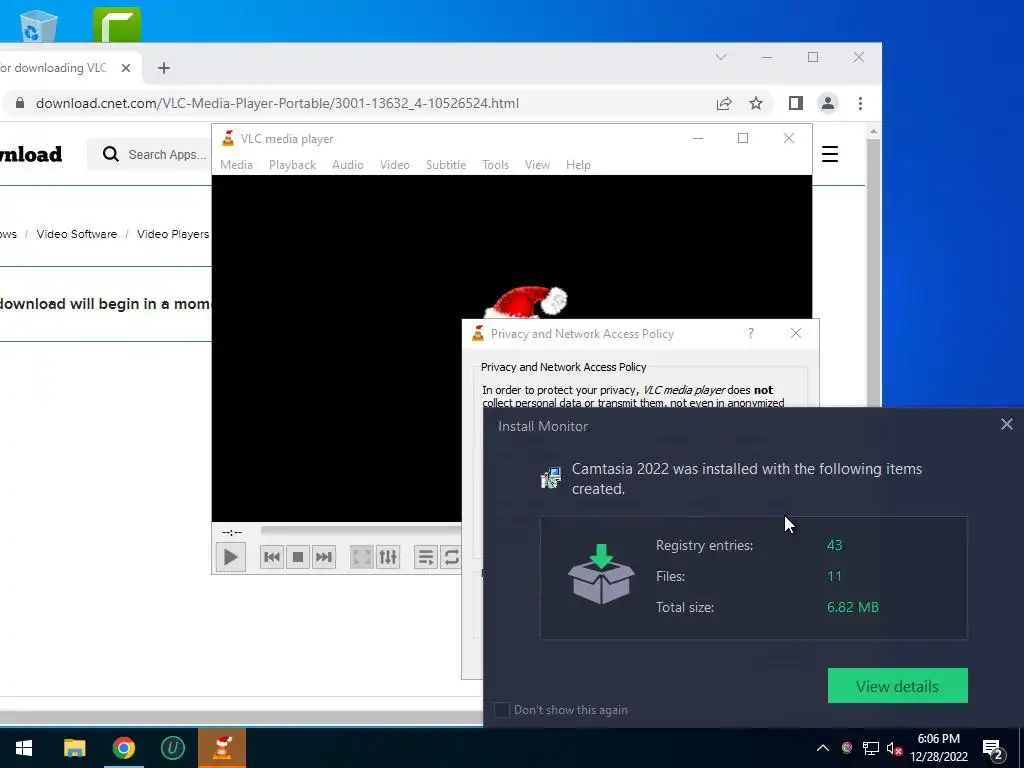Click View details in Install Monitor
This screenshot has height=768, width=1024.
pos(897,686)
